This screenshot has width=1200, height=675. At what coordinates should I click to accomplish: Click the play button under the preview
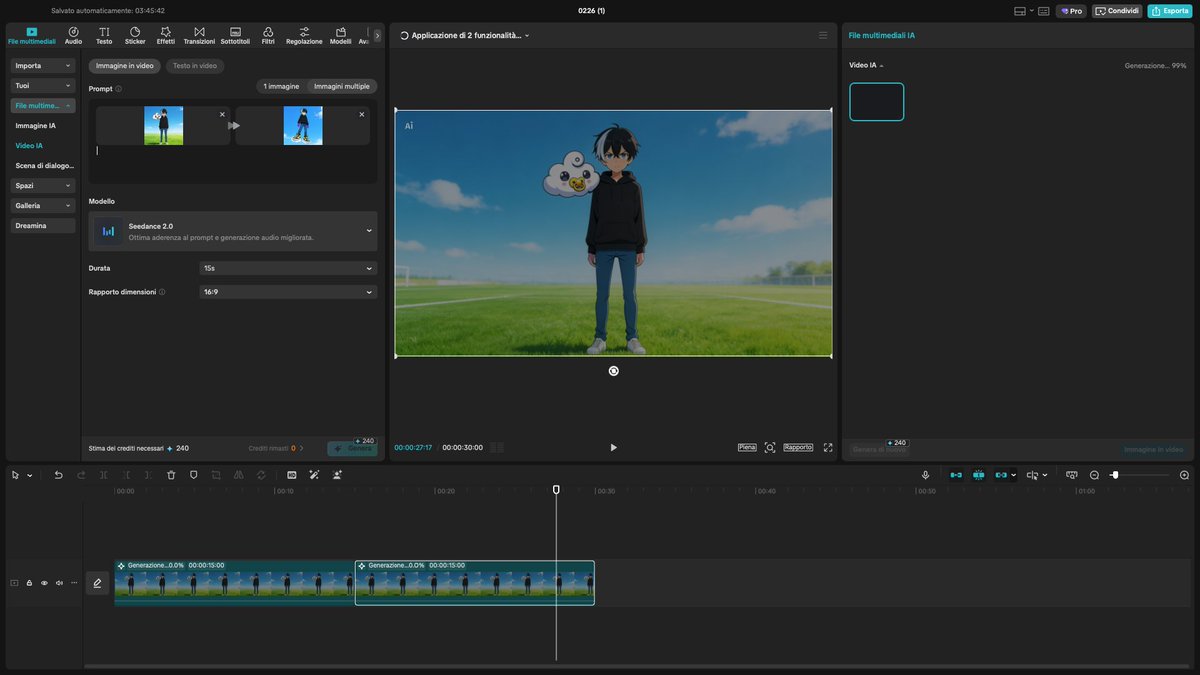tap(613, 448)
